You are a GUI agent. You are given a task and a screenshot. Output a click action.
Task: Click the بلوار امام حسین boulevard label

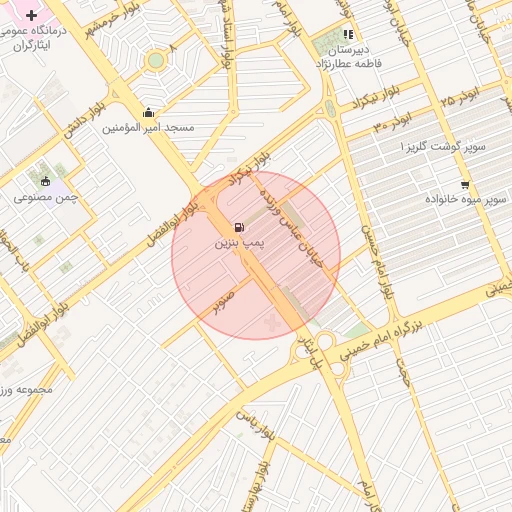pos(377,263)
